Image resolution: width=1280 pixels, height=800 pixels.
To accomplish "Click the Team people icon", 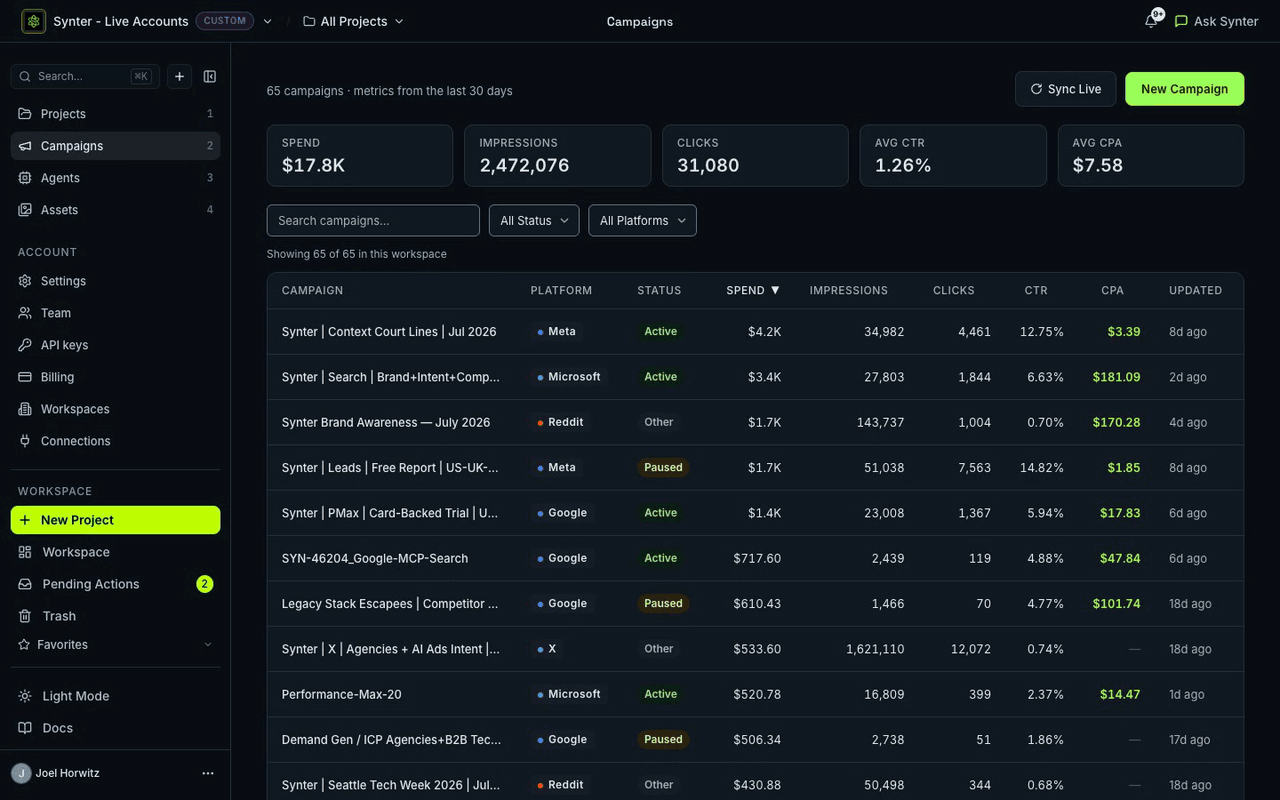I will point(25,313).
